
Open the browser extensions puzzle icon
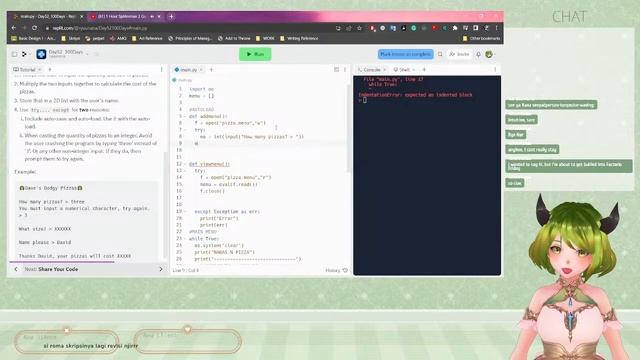(x=455, y=28)
